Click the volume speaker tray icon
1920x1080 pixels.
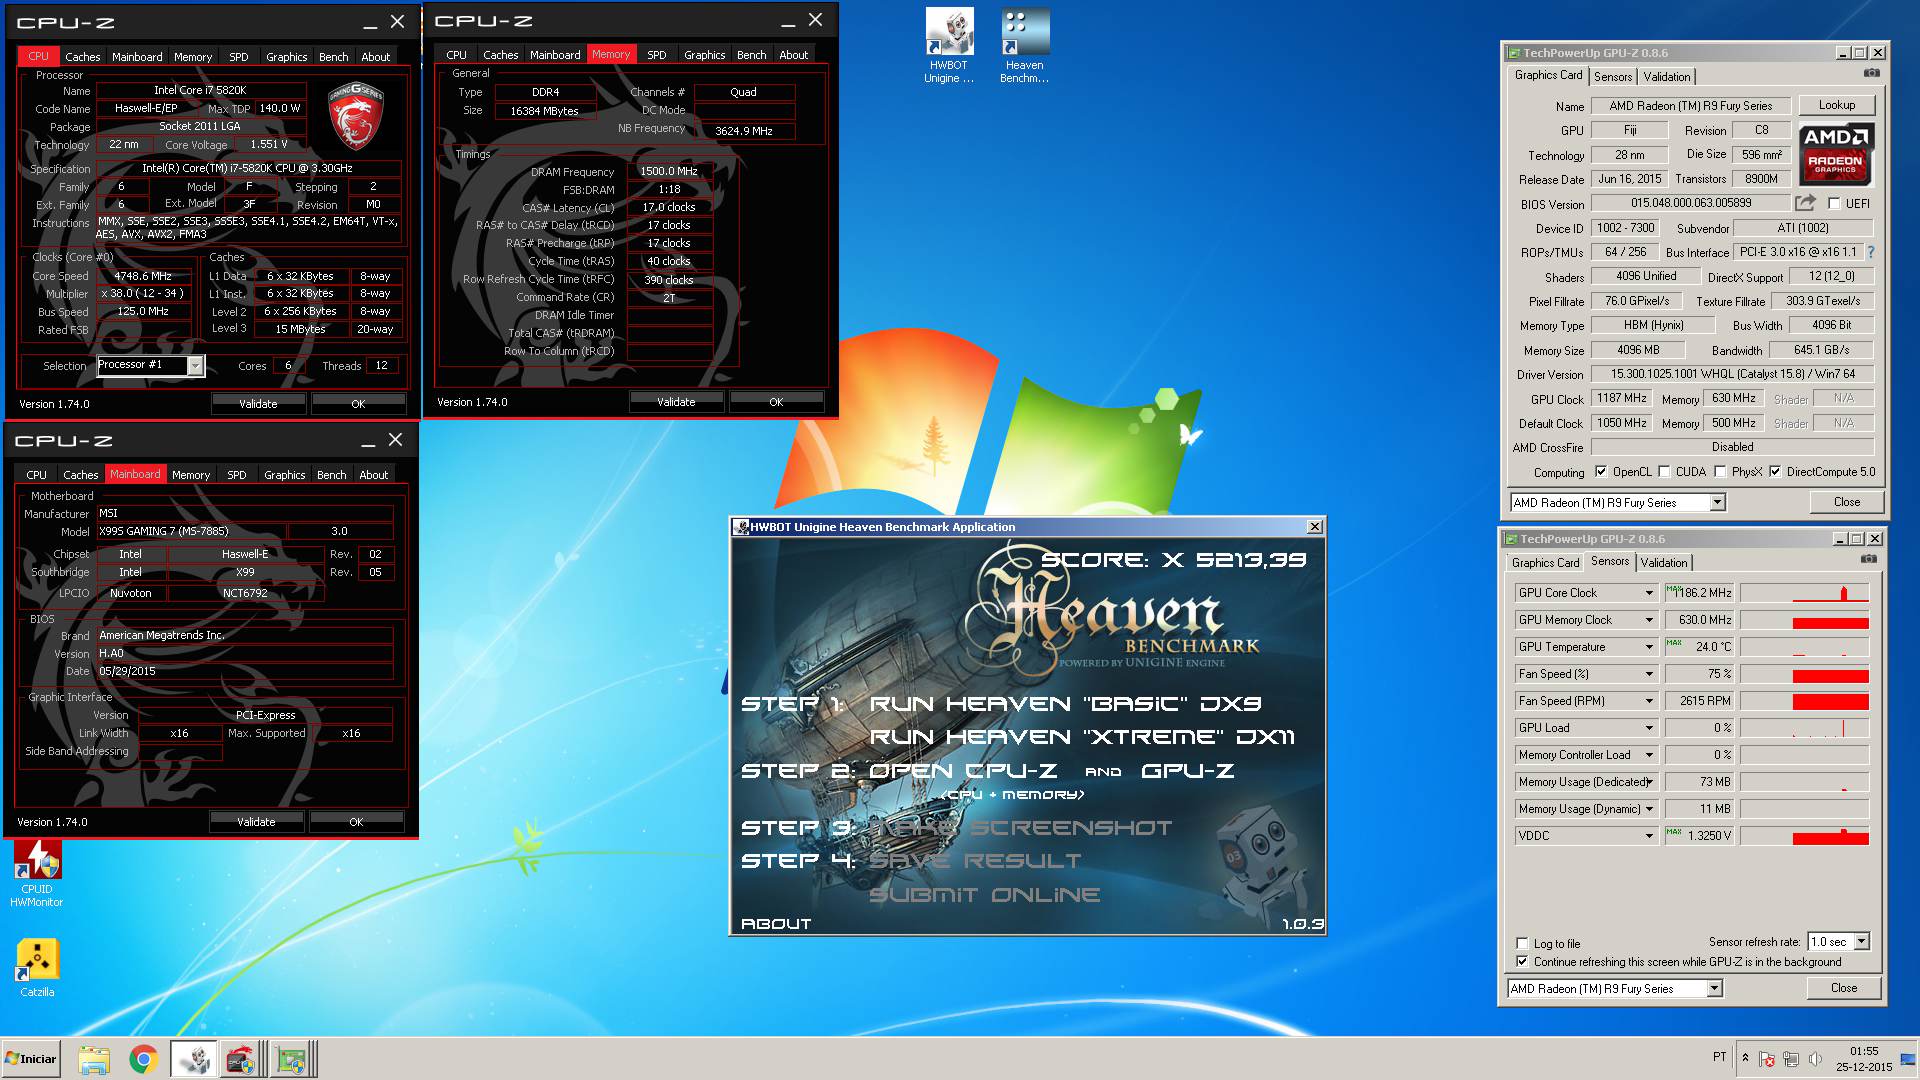(1813, 1059)
